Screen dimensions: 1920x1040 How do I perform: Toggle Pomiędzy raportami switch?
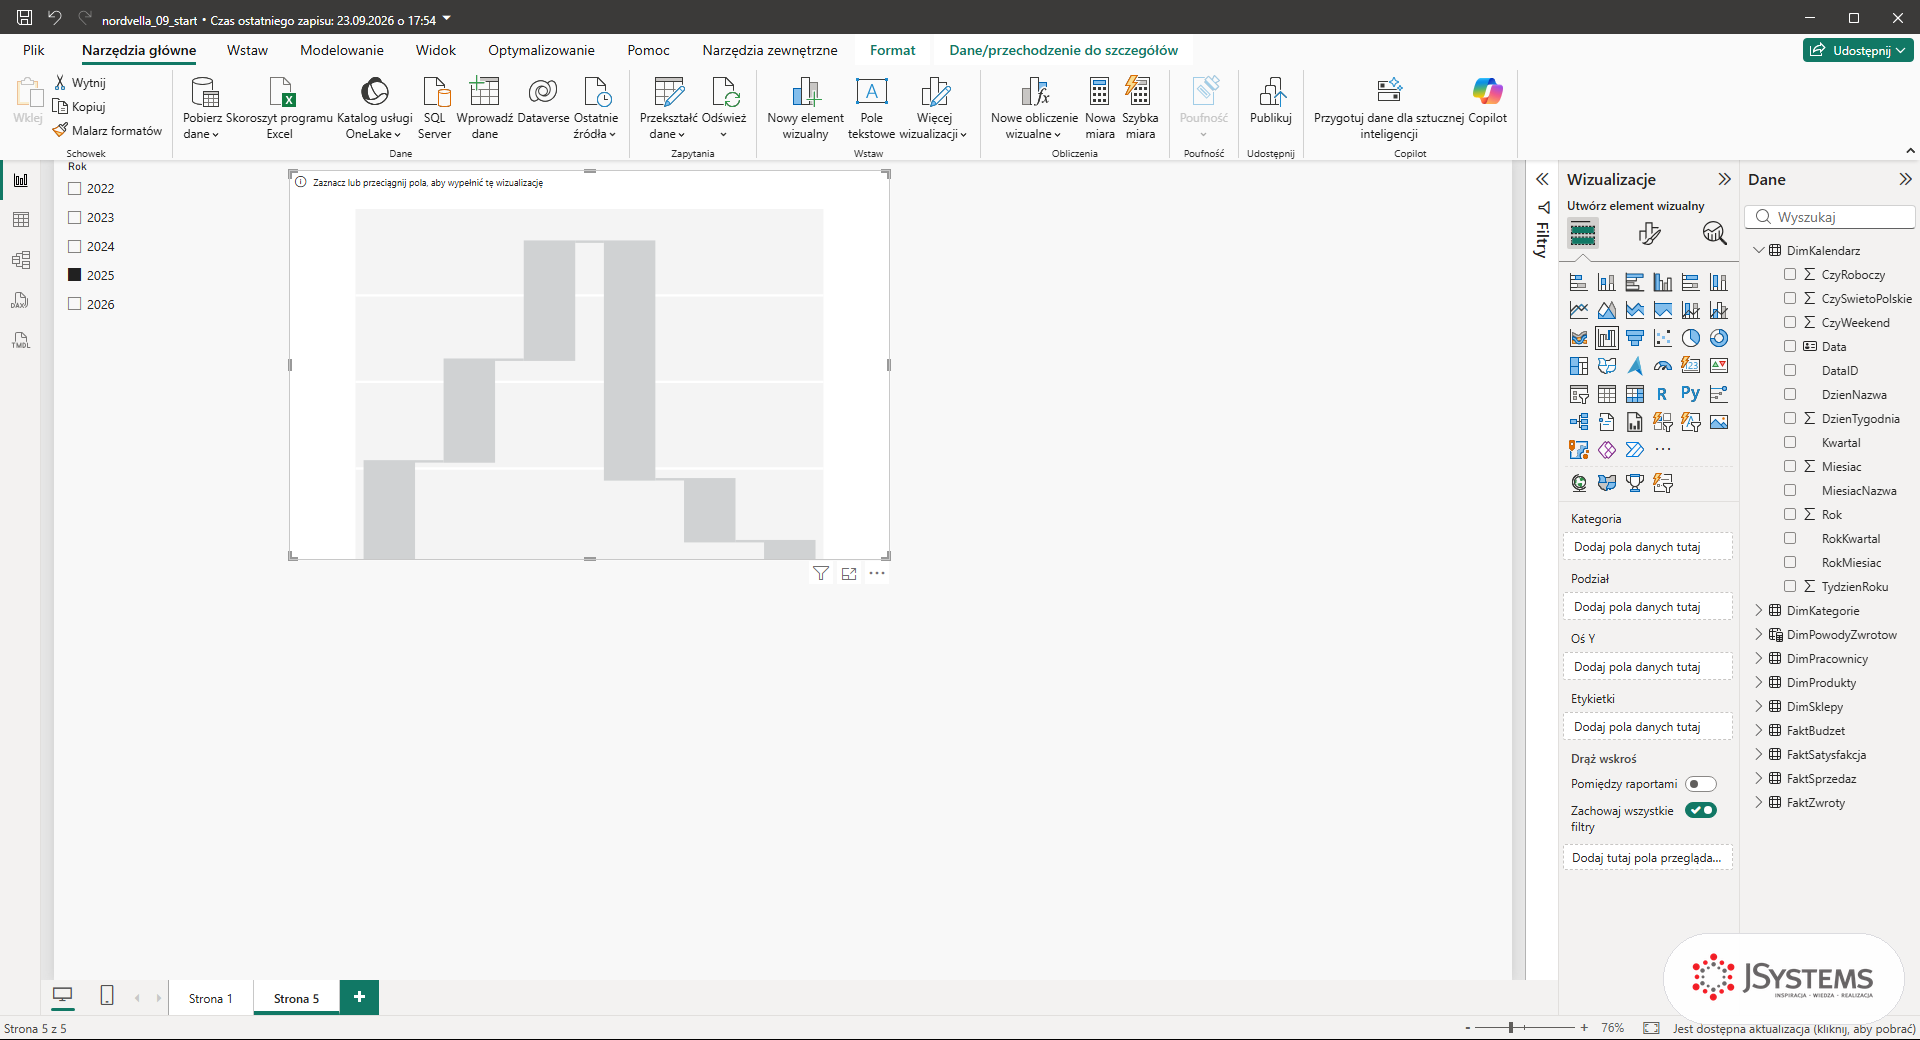(x=1701, y=784)
